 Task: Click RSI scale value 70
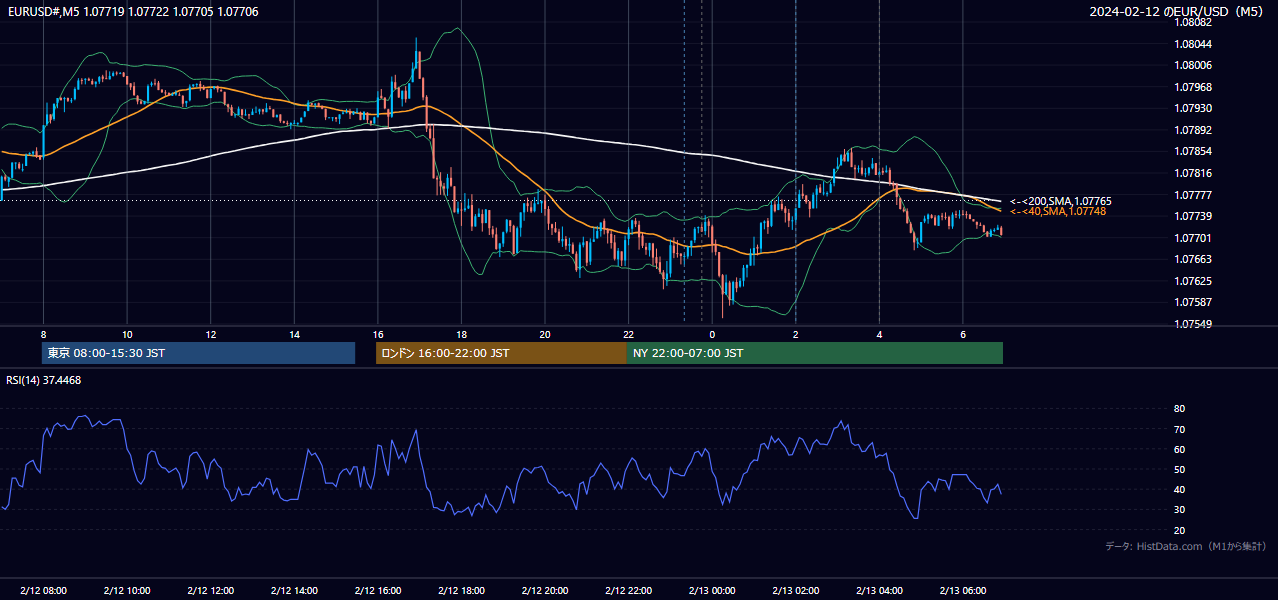coord(1180,429)
